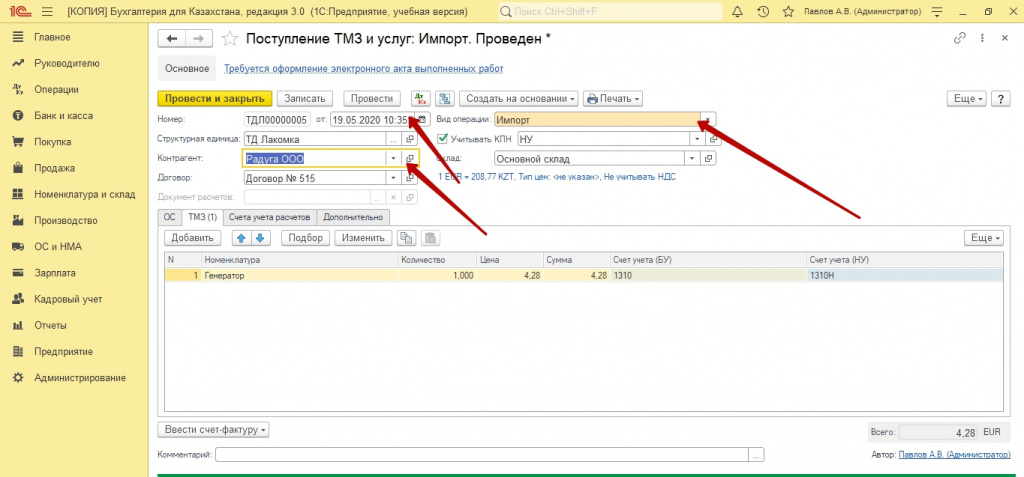The image size is (1024, 477).
Task: Select account cell 1310Н
Action: tap(905, 276)
